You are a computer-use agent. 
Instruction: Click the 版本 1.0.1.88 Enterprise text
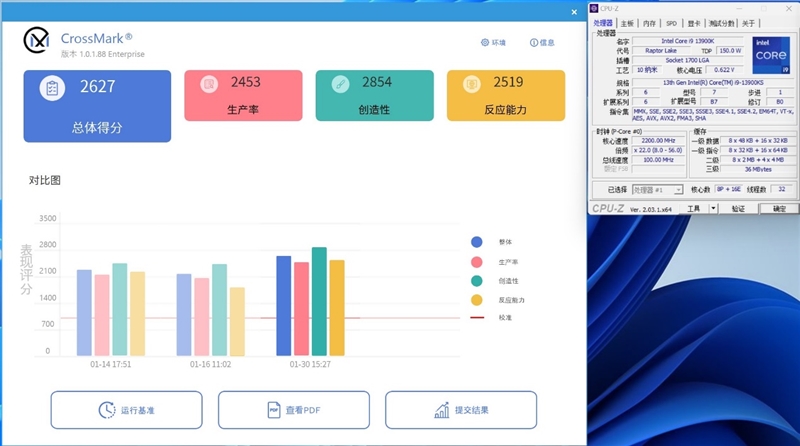tap(103, 54)
